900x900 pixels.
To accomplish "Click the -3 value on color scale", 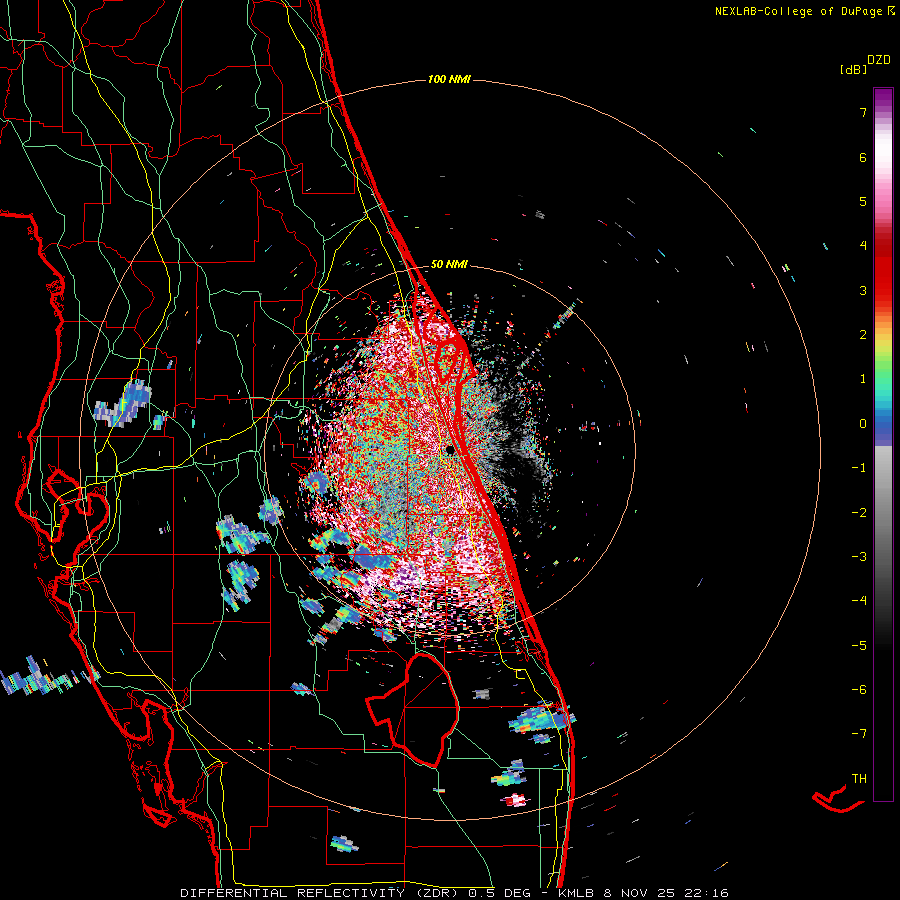I will [x=859, y=556].
